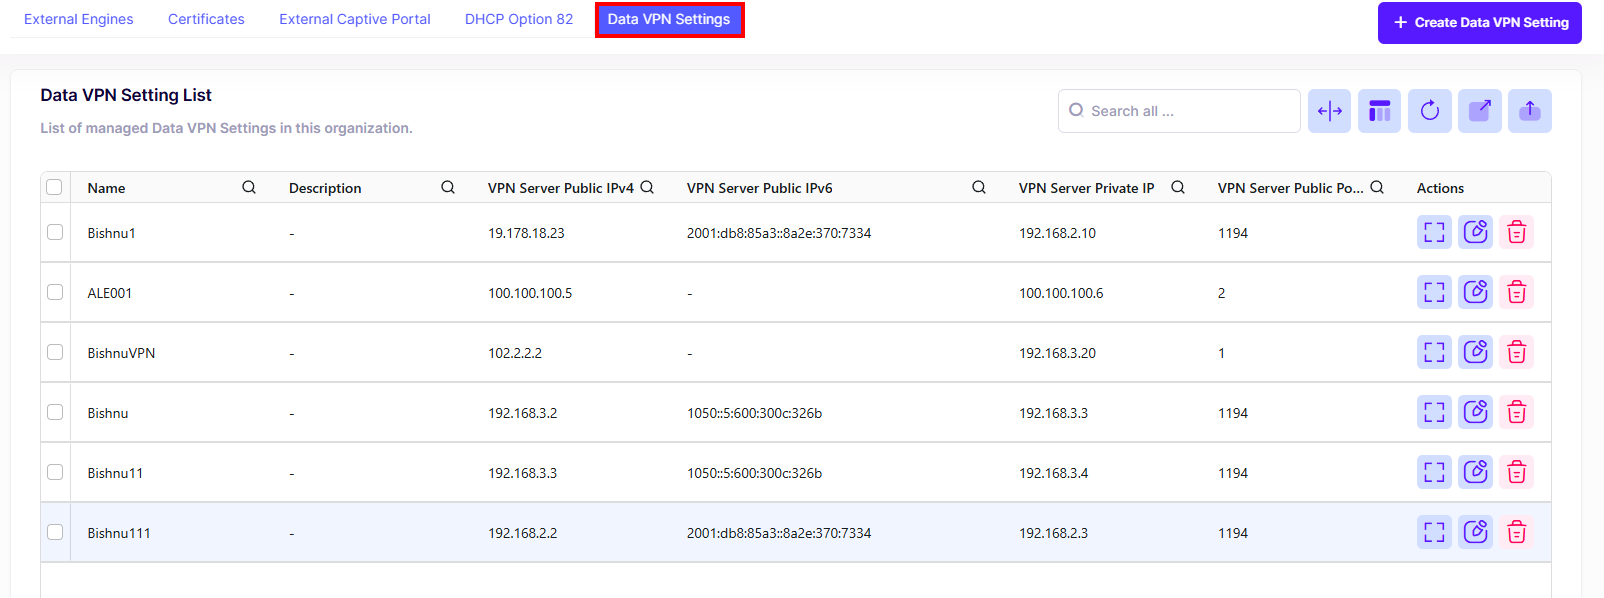Expand details for Bishnu1 row
This screenshot has width=1604, height=598.
(1434, 232)
